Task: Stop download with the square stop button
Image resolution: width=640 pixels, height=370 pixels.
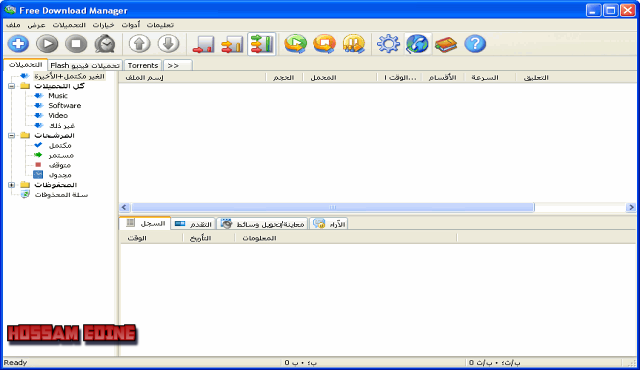Action: point(76,44)
